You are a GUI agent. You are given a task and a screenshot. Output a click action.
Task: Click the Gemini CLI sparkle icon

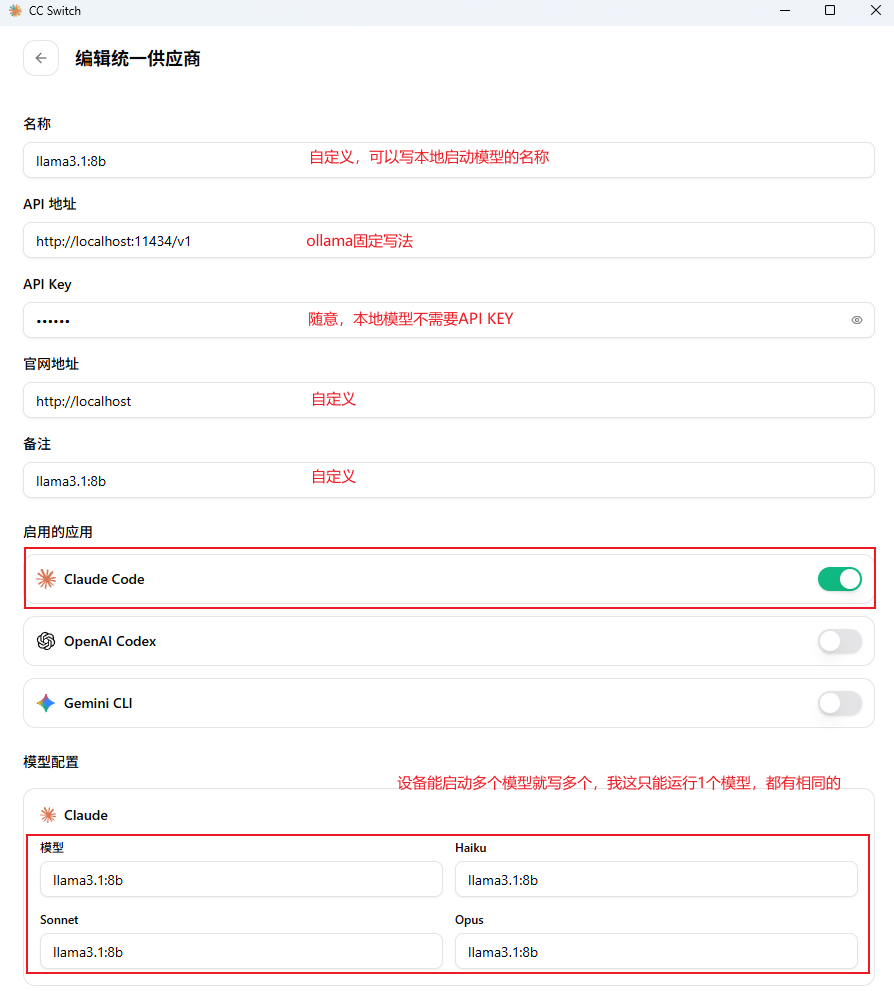click(x=46, y=703)
